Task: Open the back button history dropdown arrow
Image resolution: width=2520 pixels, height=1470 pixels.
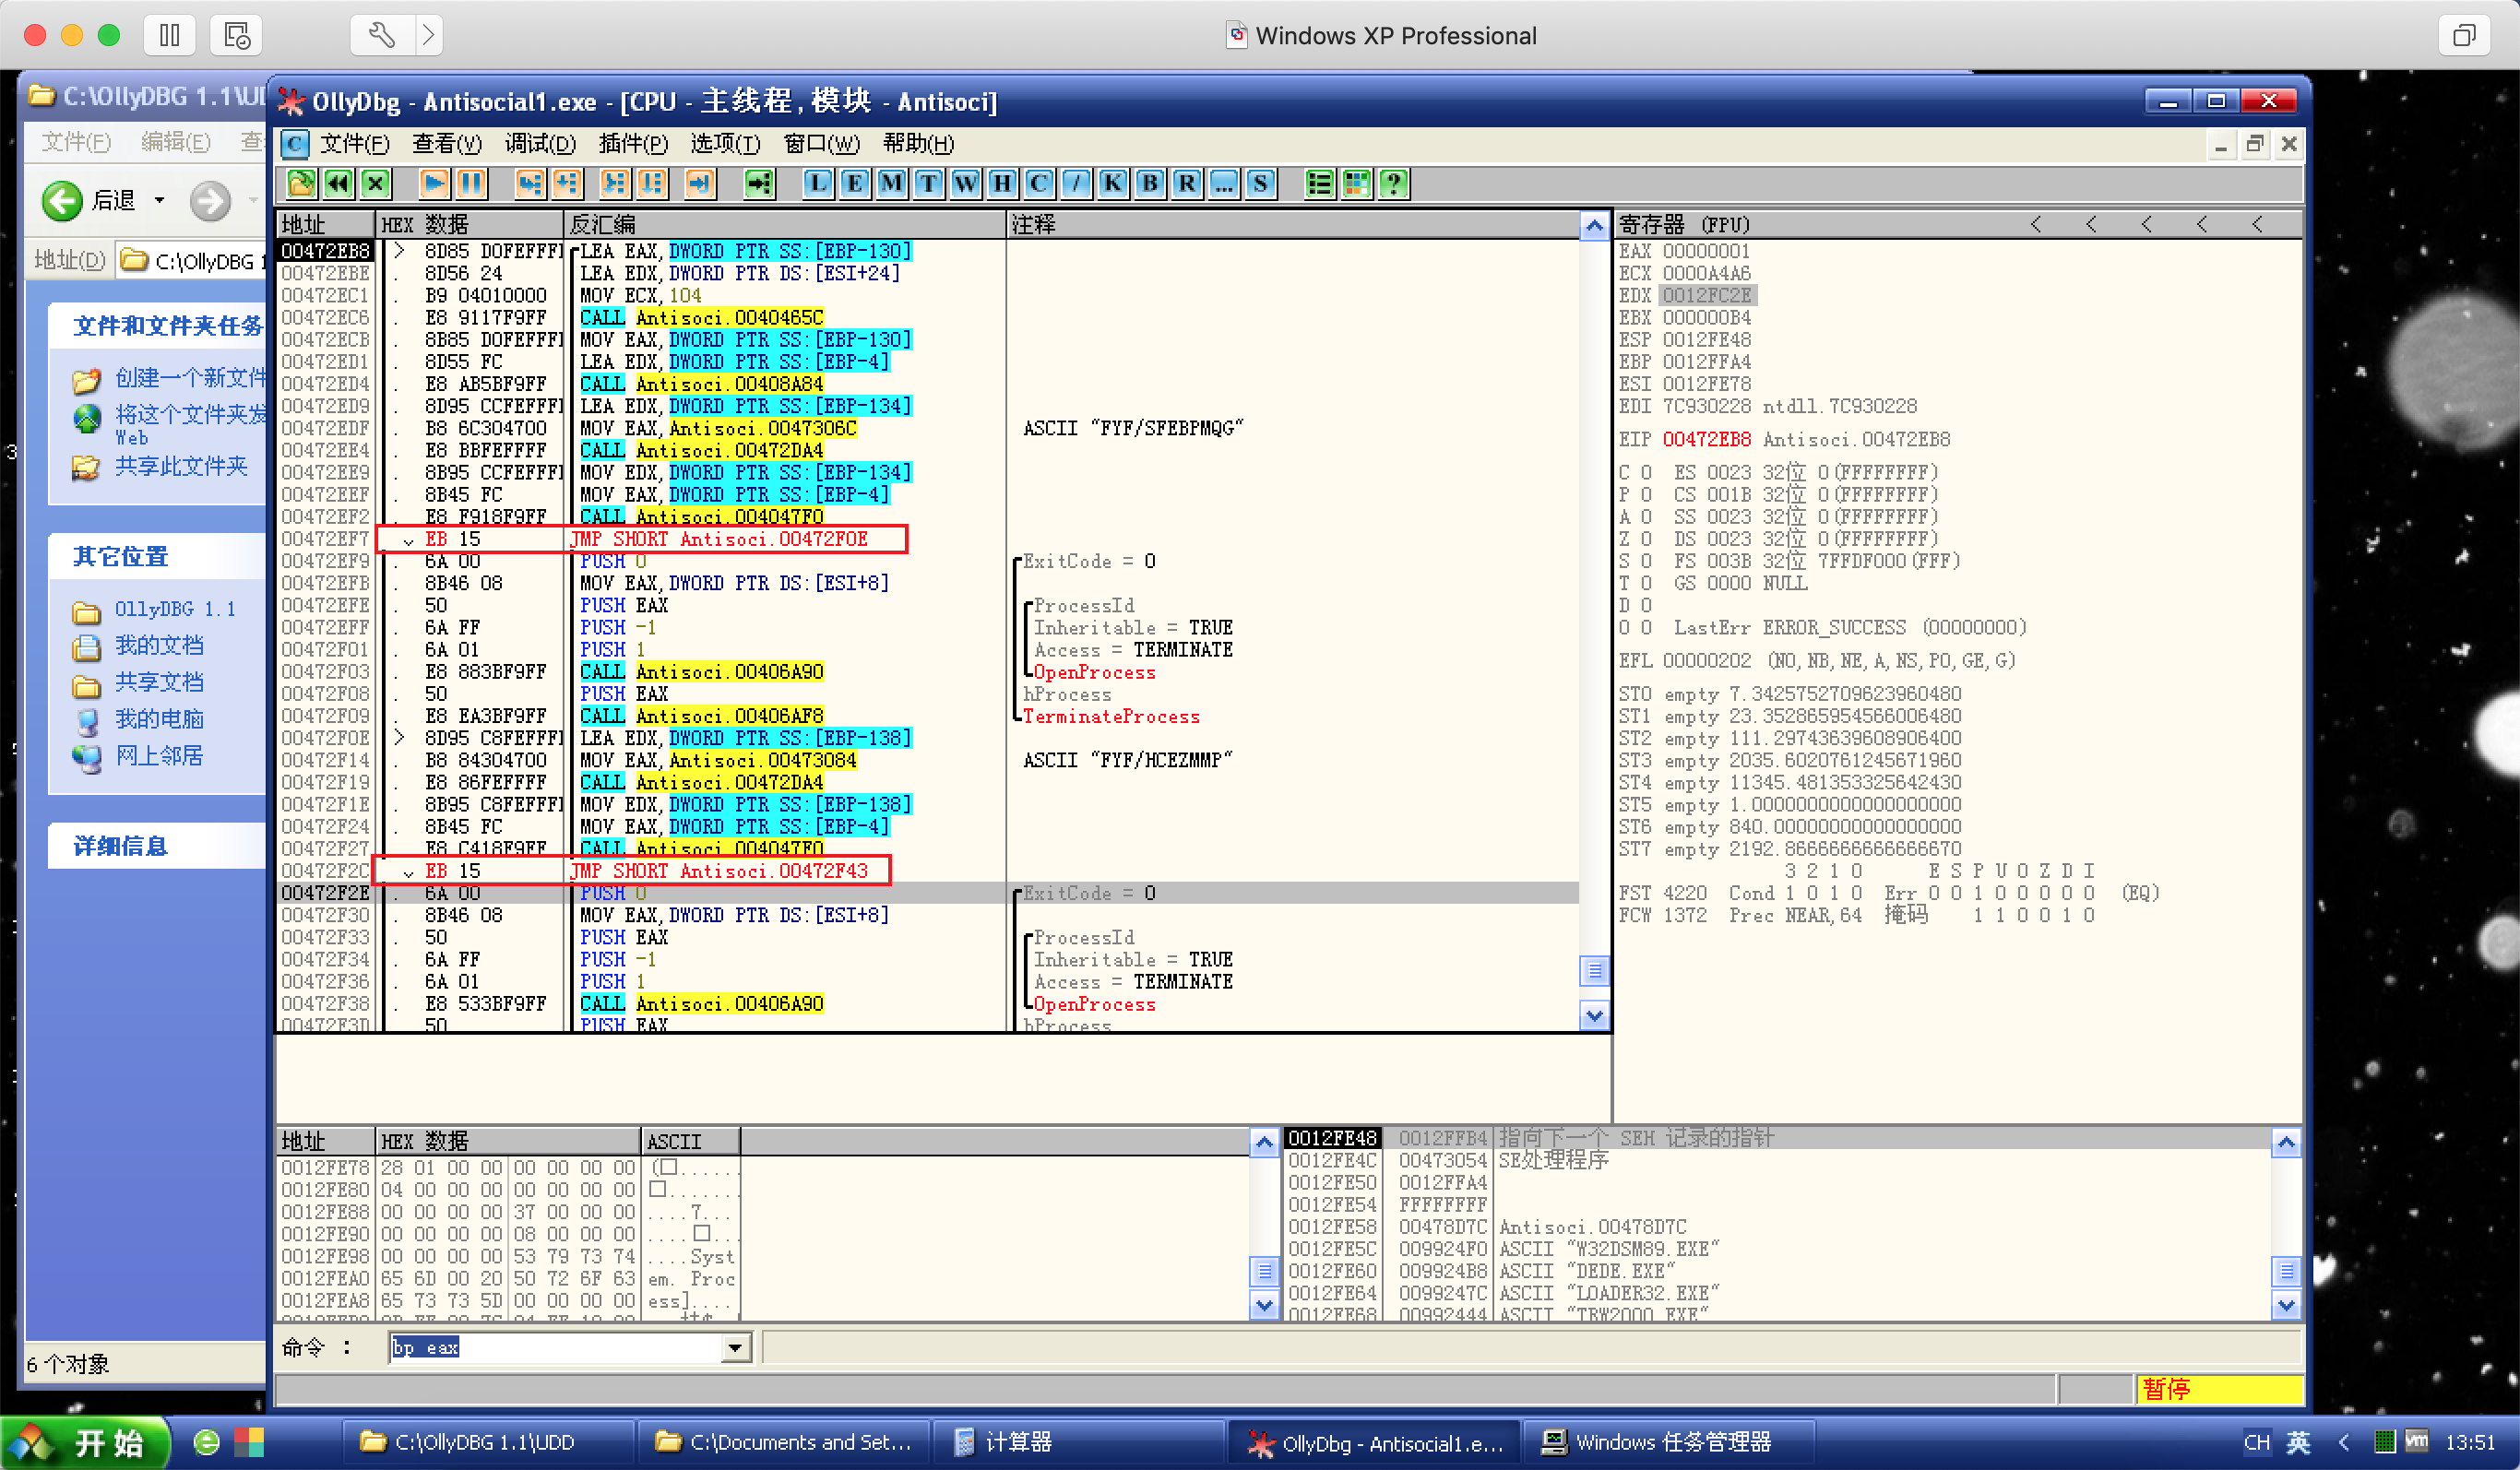Action: 159,200
